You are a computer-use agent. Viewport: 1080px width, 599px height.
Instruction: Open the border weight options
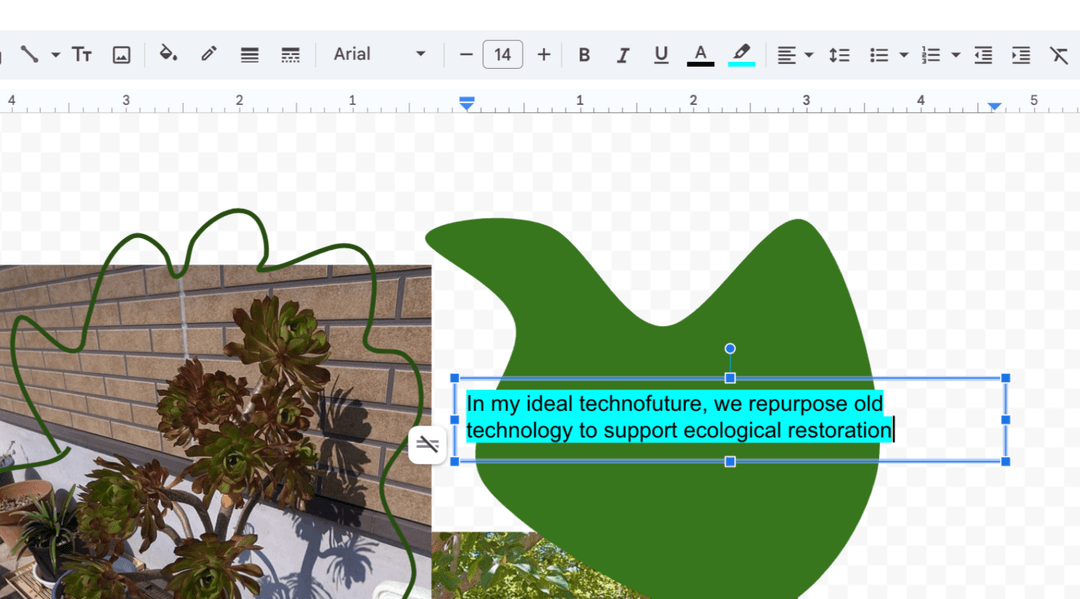(x=250, y=55)
